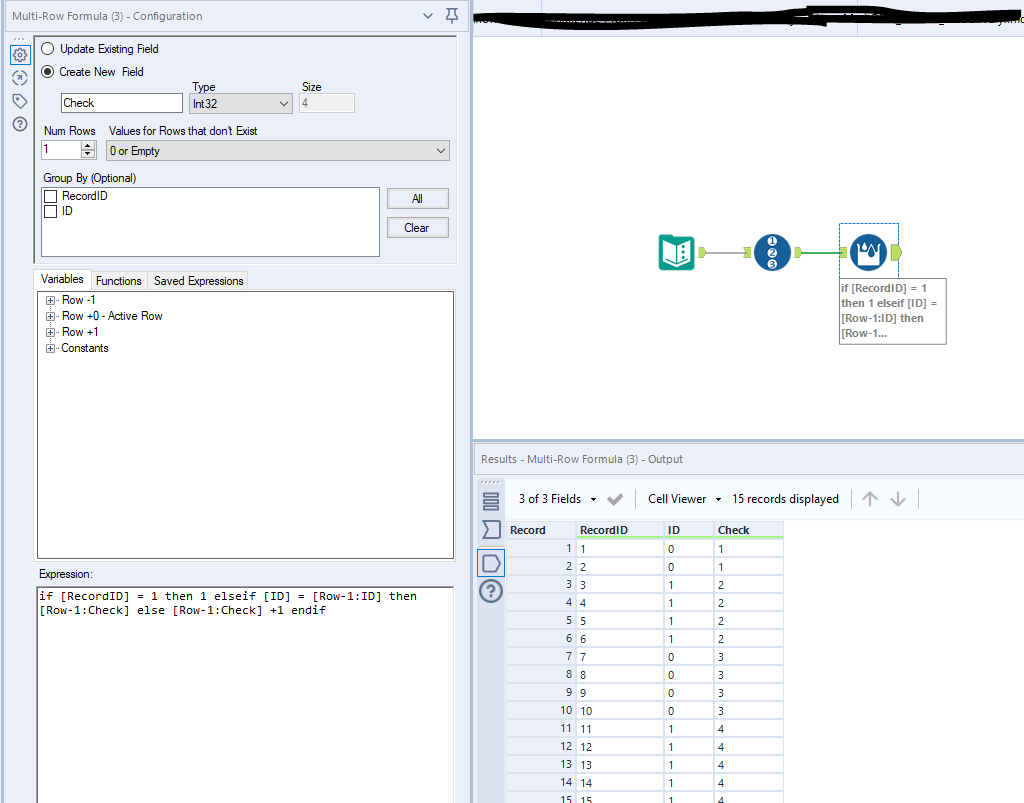Viewport: 1024px width, 803px height.
Task: Open the Values for Rows dropdown showing 0 or Empty
Action: [x=278, y=150]
